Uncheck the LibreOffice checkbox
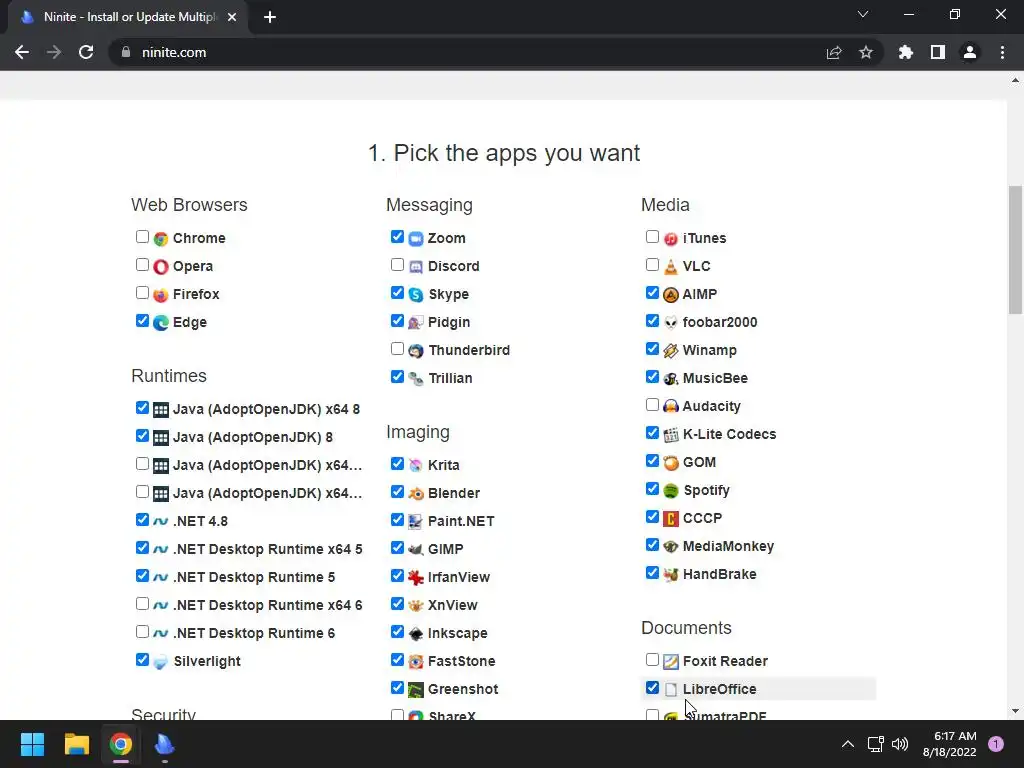The height and width of the screenshot is (768, 1024). click(652, 688)
